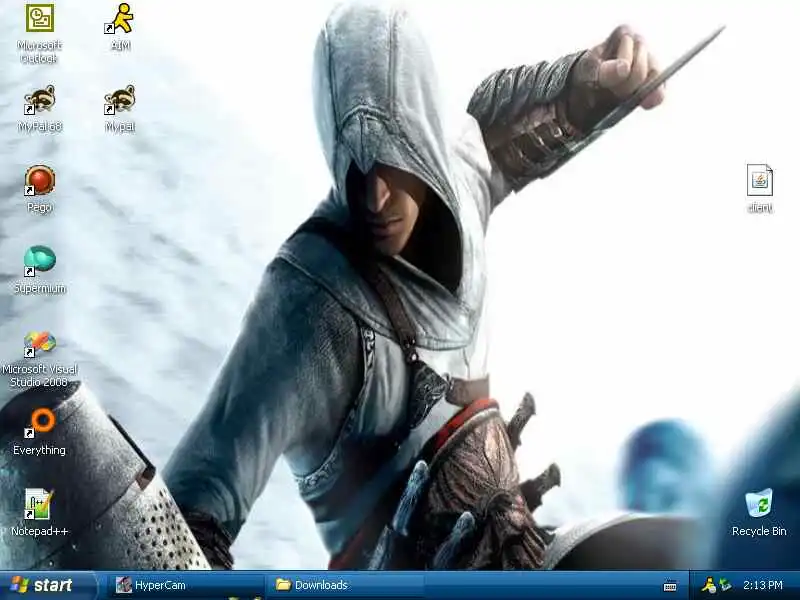Open the Windows start menu
Image resolution: width=800 pixels, height=600 pixels.
click(47, 585)
